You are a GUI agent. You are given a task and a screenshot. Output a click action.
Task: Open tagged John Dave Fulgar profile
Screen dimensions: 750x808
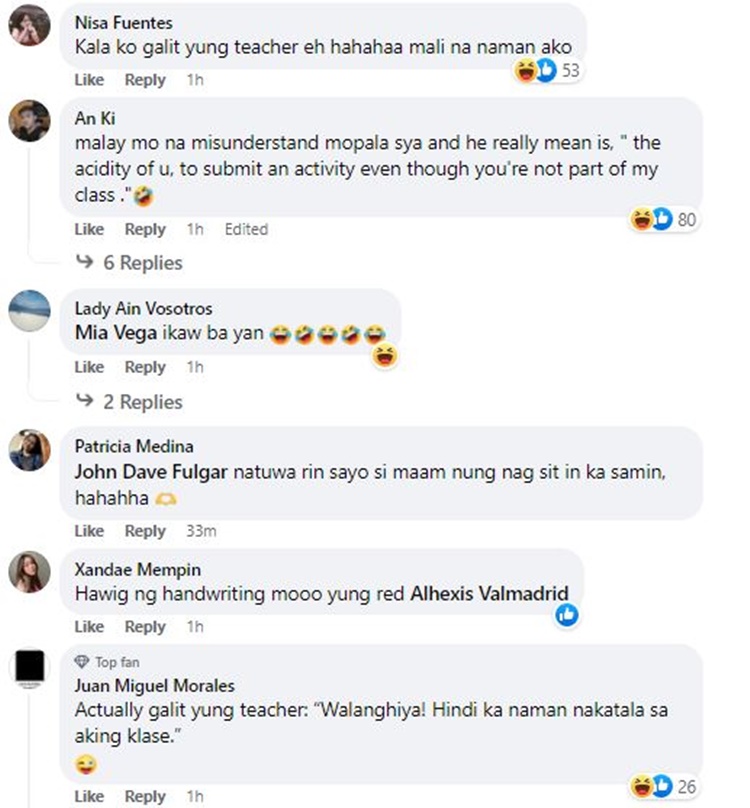151,472
